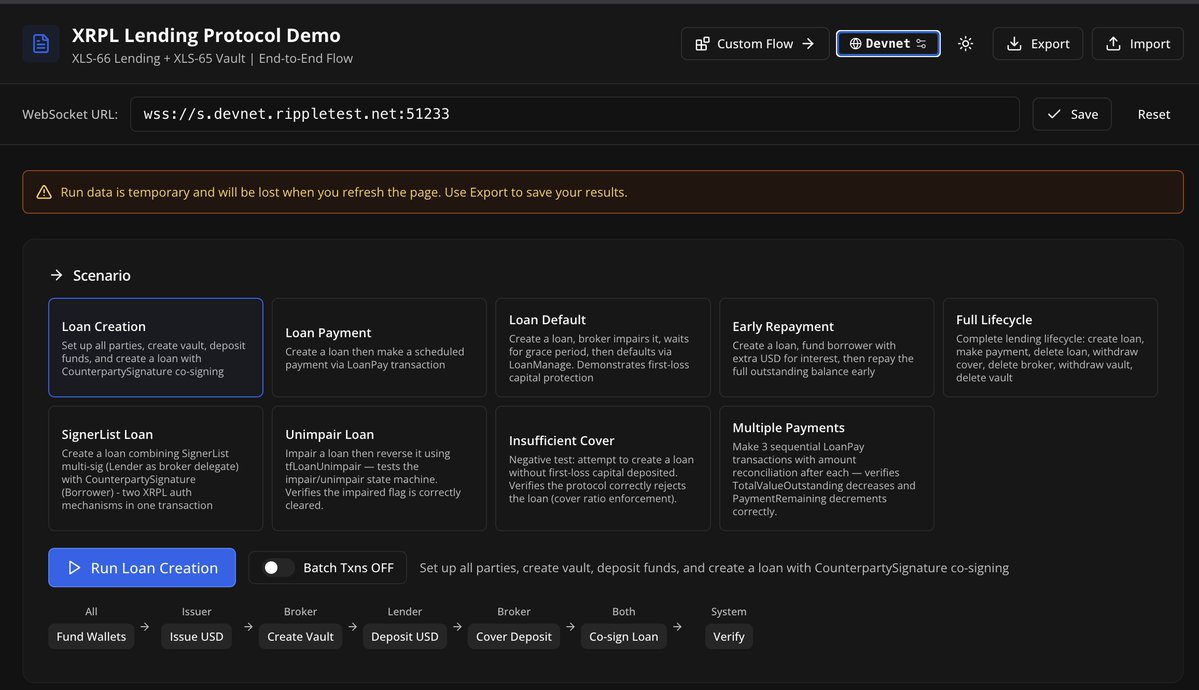The width and height of the screenshot is (1199, 690).
Task: Click the document logo icon beside title
Action: tap(41, 44)
